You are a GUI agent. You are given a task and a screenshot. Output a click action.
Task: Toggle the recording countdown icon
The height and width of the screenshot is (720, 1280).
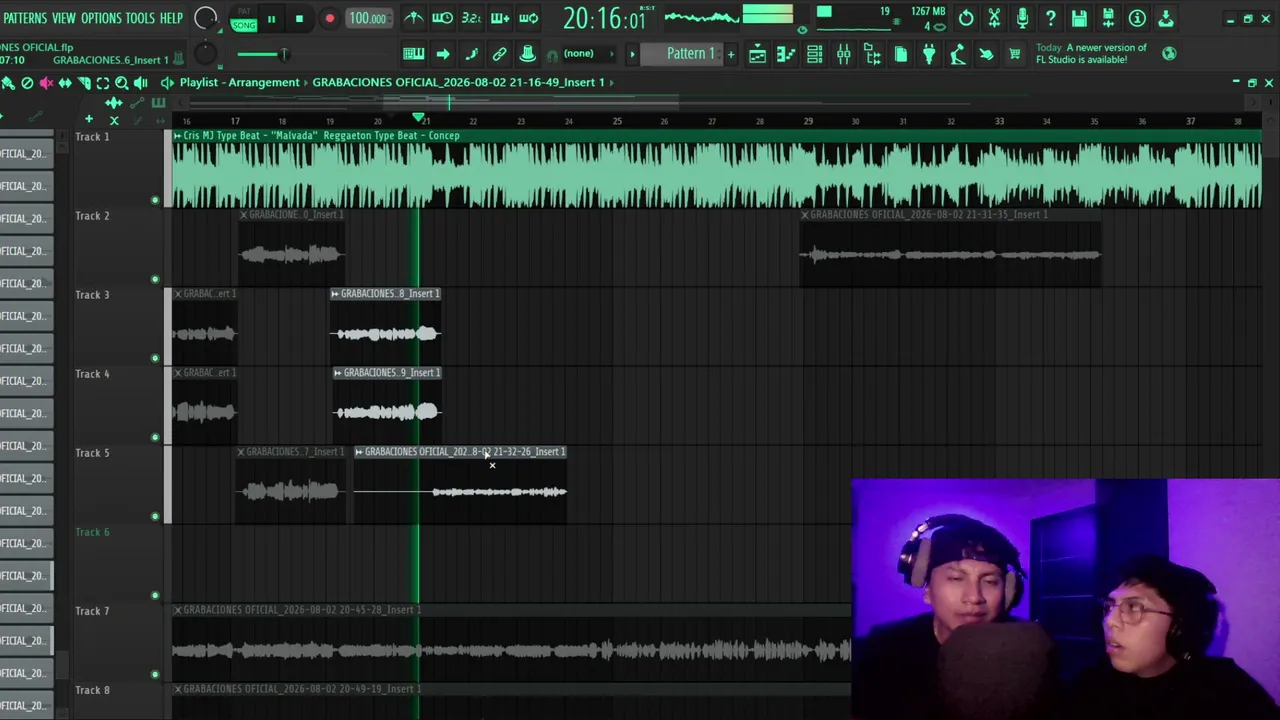tap(471, 18)
